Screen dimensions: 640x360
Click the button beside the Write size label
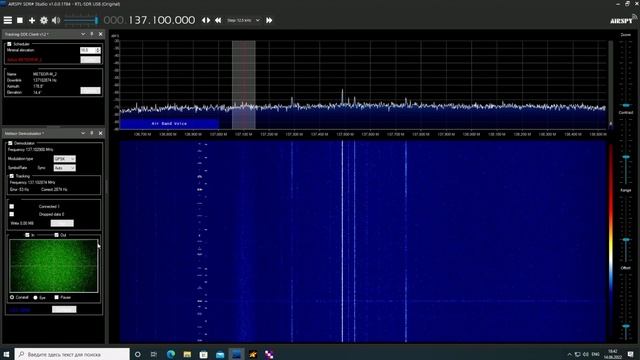pyautogui.click(x=62, y=223)
